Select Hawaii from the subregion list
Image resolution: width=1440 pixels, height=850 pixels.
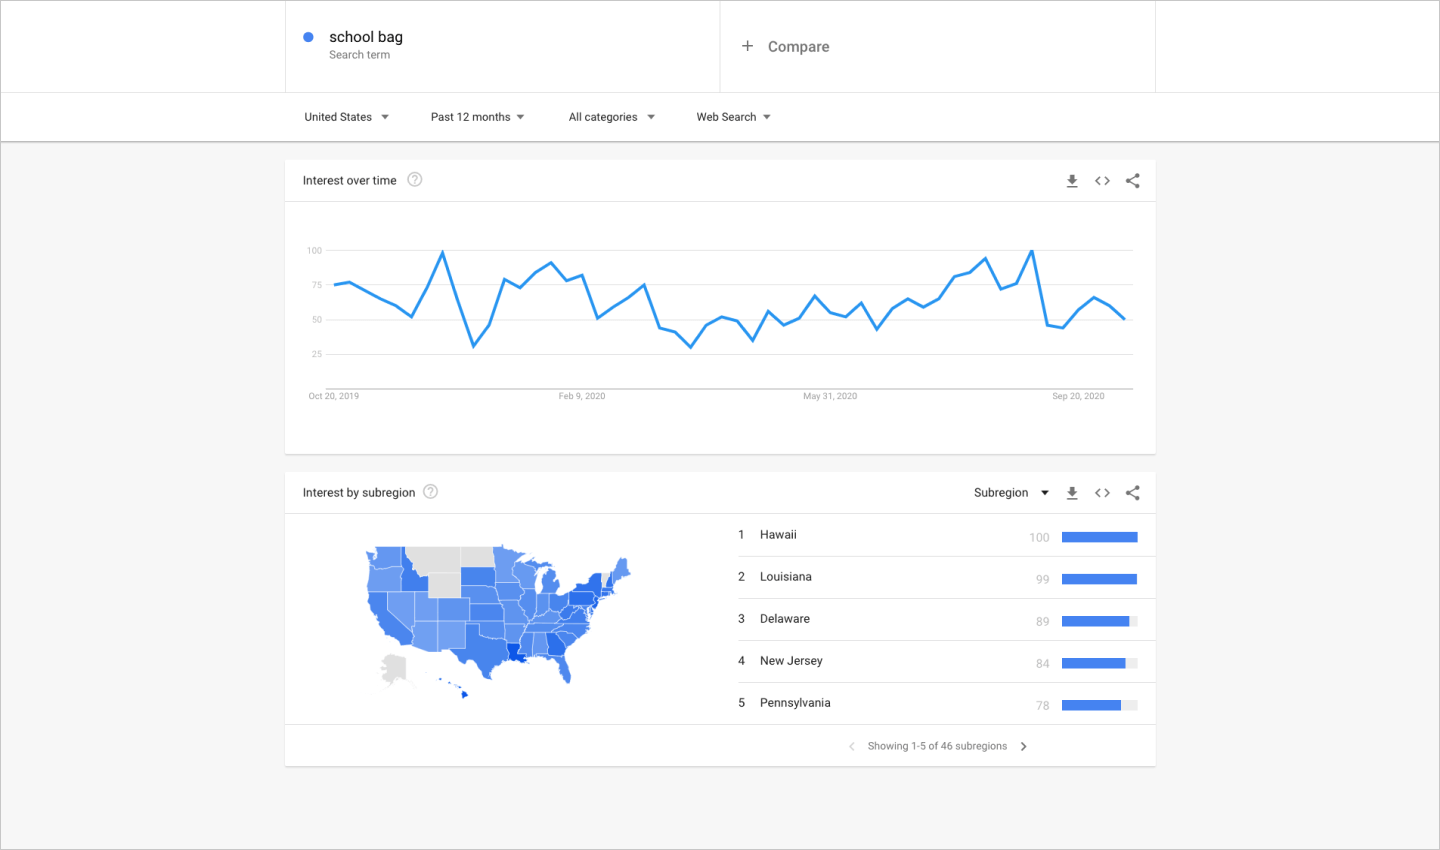[780, 534]
